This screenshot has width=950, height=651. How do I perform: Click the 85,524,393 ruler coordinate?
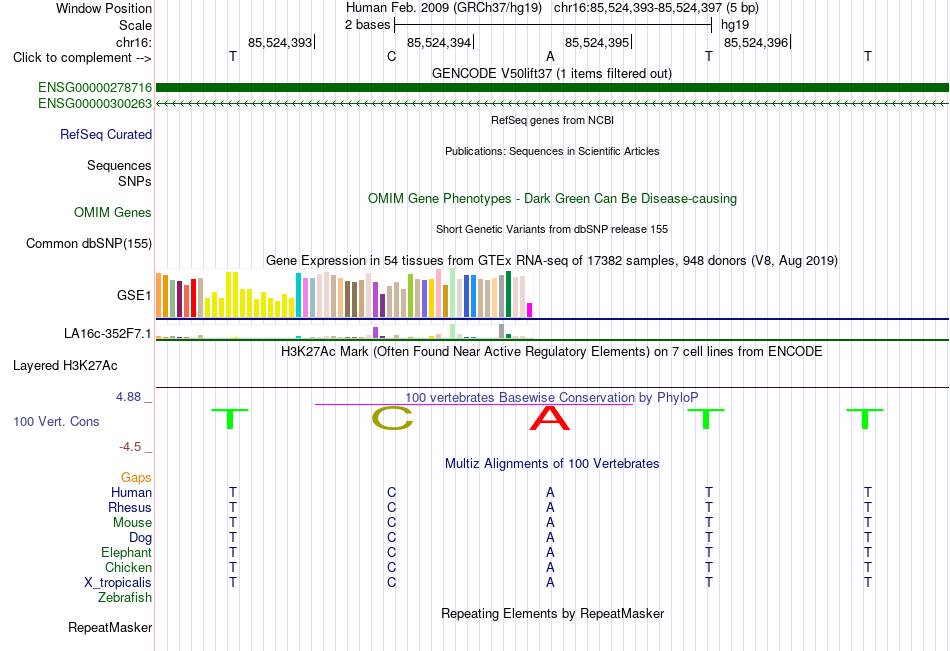click(x=280, y=42)
